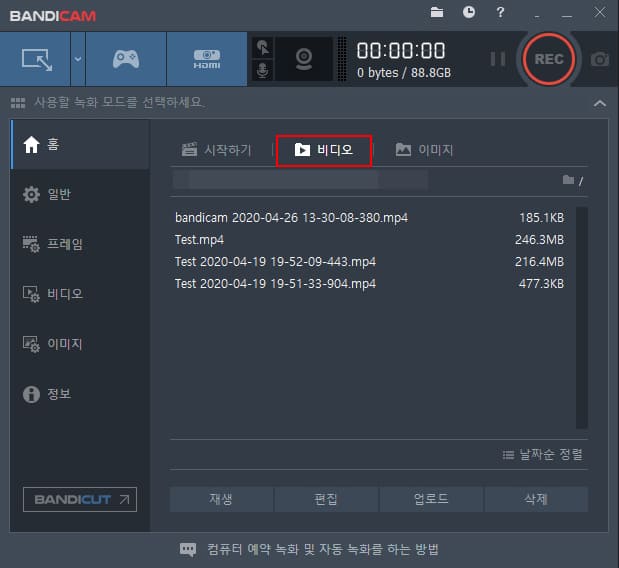The image size is (619, 568).
Task: Open output folder icon in title bar
Action: pos(437,13)
